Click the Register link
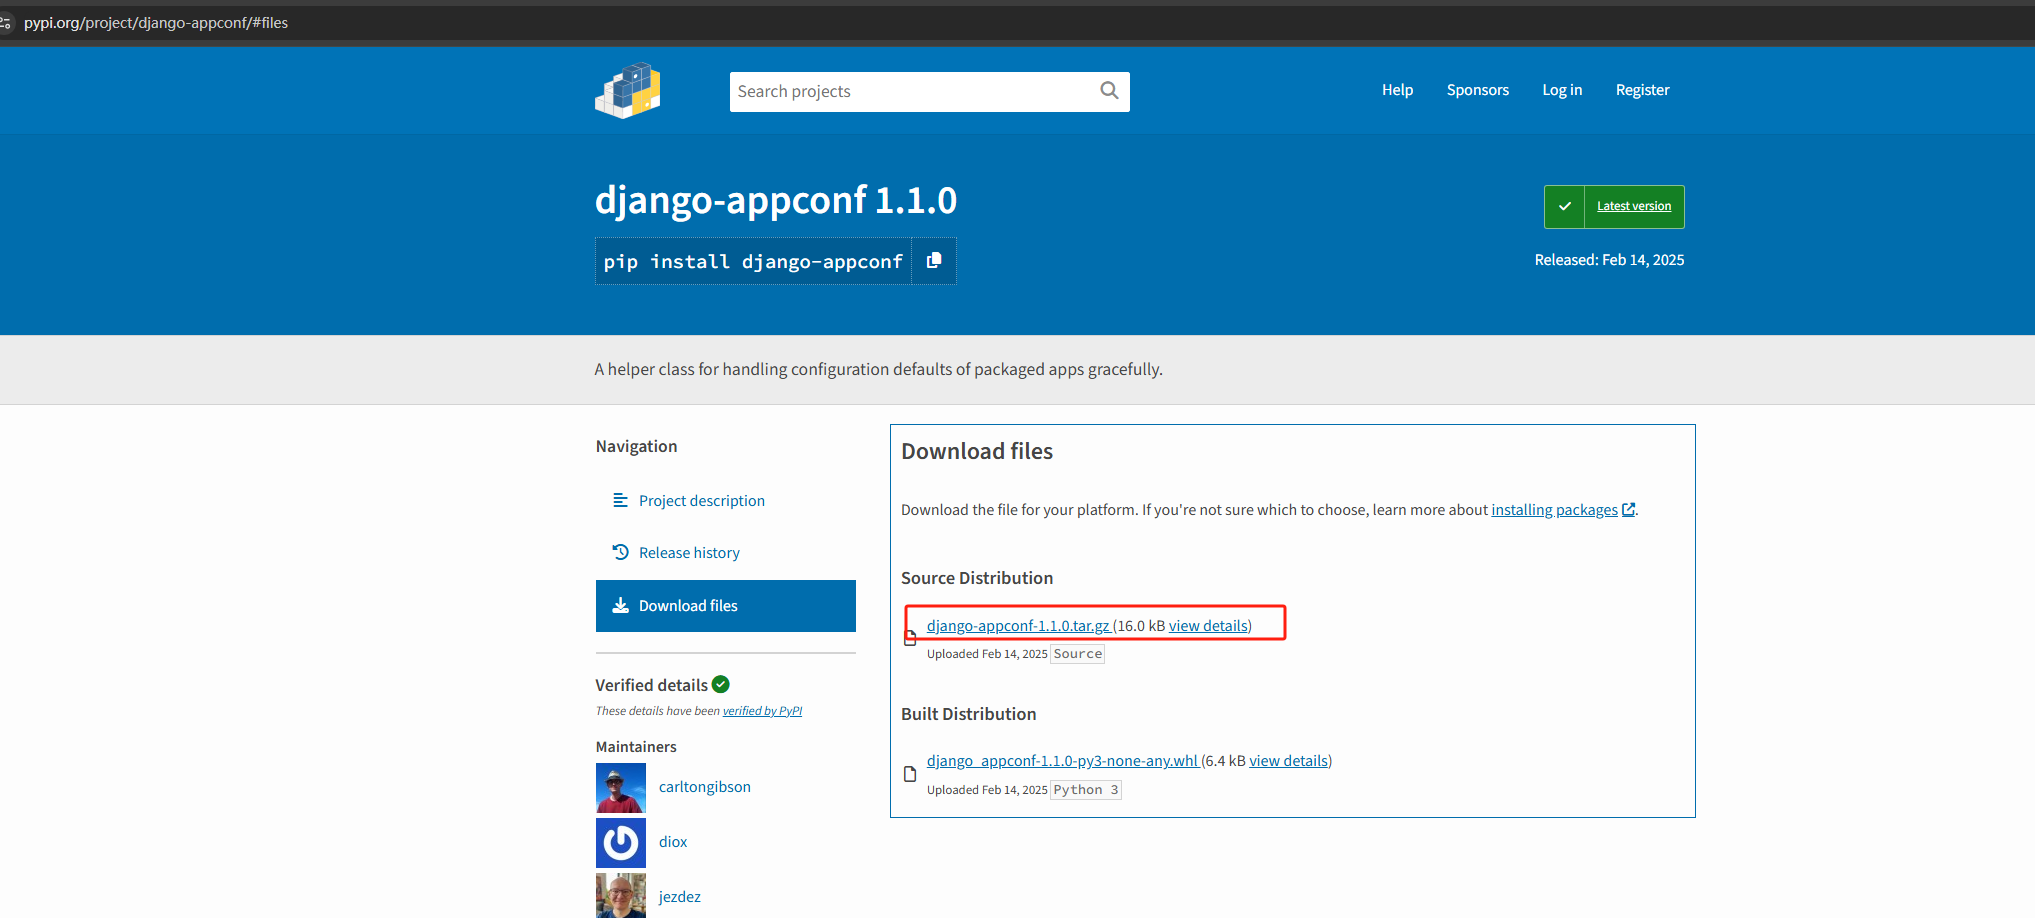The image size is (2035, 918). click(x=1642, y=90)
